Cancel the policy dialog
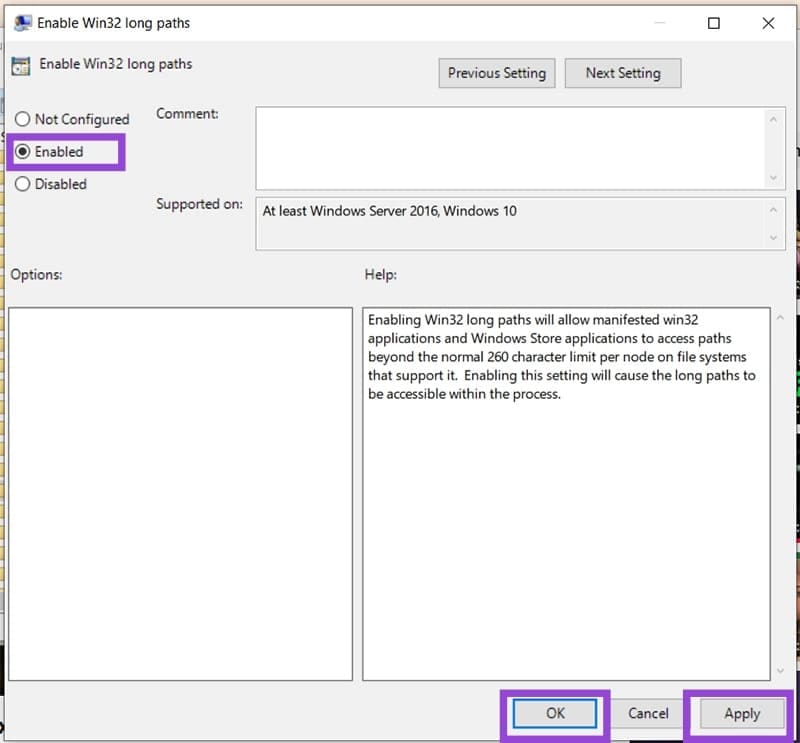This screenshot has width=800, height=743. 647,713
